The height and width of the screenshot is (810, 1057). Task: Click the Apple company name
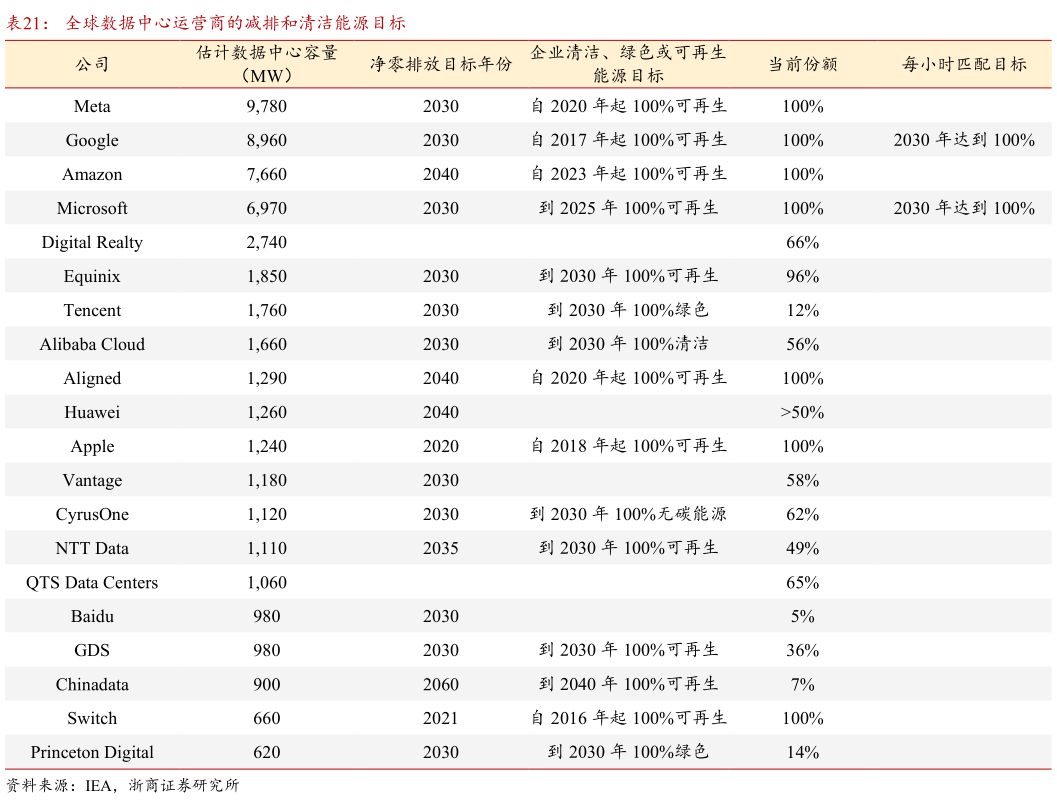tap(92, 447)
